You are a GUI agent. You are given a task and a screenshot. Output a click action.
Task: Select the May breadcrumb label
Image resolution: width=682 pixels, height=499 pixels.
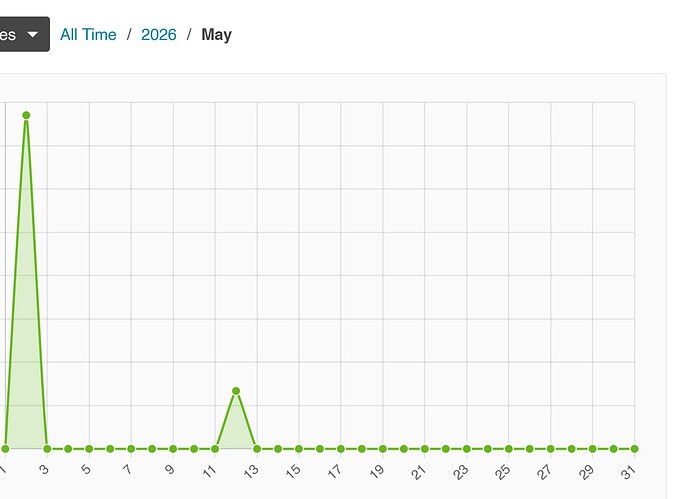click(x=216, y=35)
